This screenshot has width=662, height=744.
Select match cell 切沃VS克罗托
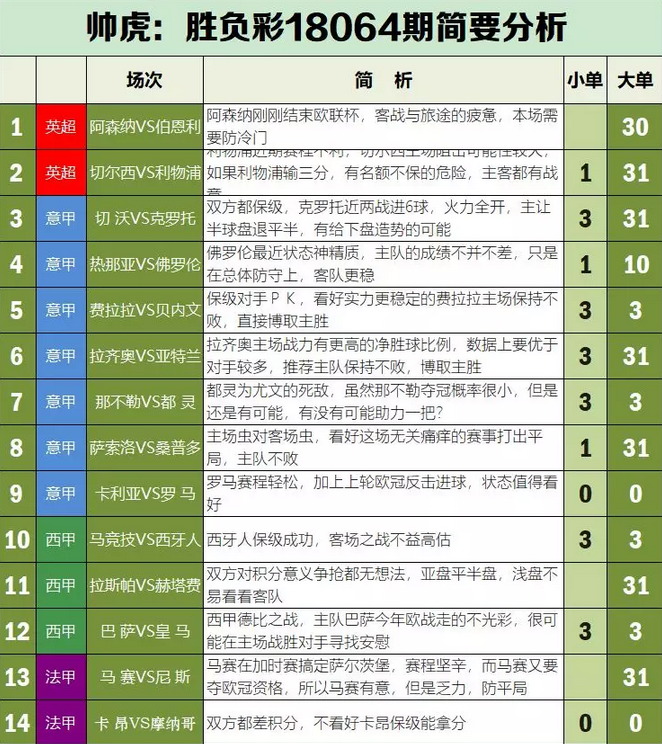pos(145,219)
